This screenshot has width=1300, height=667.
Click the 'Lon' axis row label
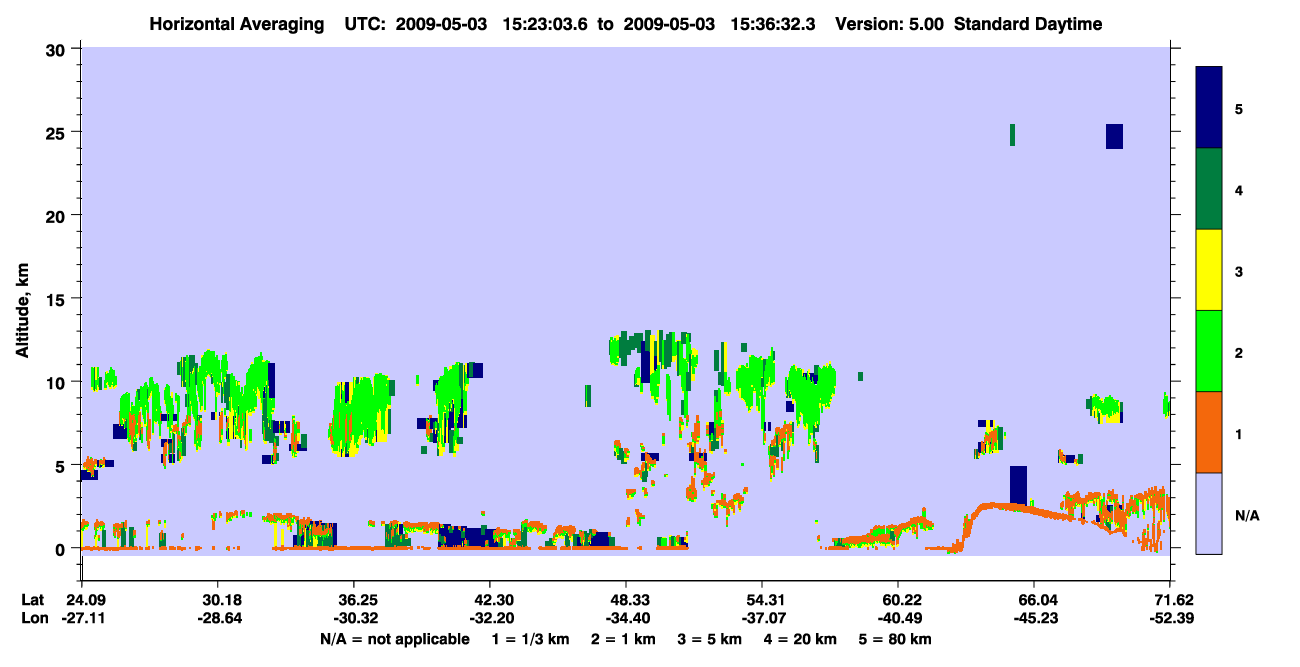tap(34, 618)
